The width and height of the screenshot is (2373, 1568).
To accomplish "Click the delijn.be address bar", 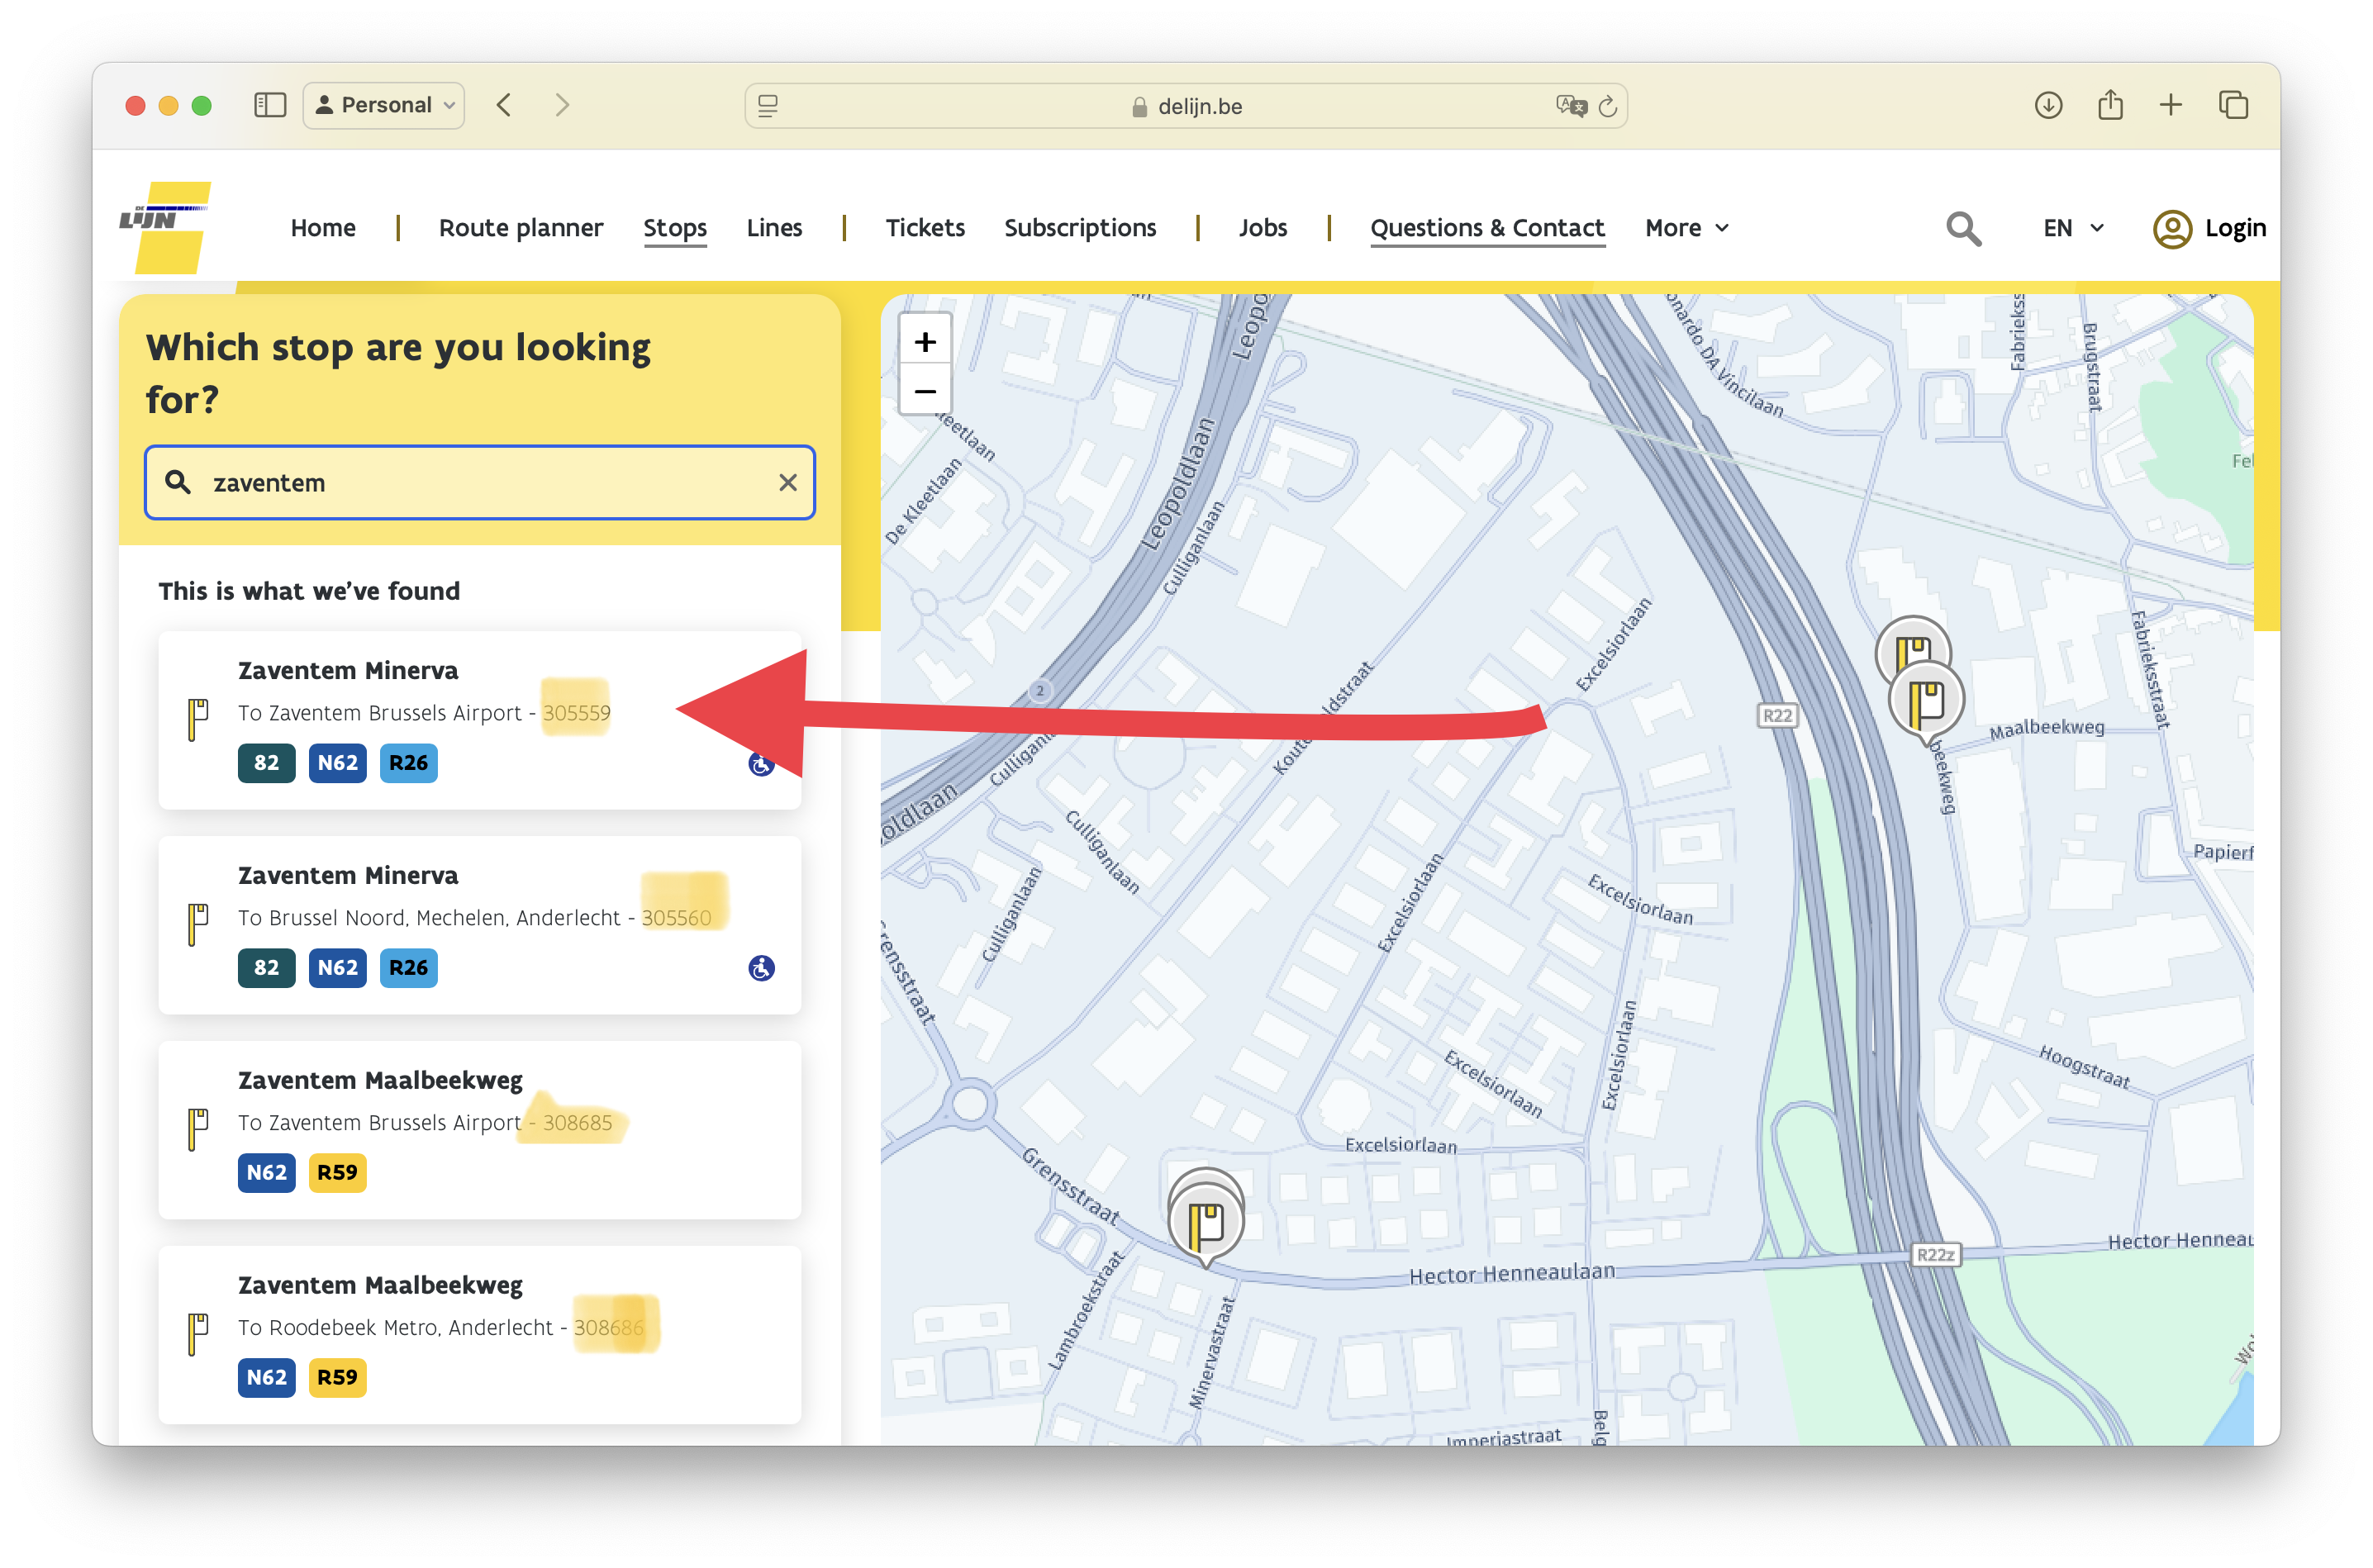I will coord(1186,106).
